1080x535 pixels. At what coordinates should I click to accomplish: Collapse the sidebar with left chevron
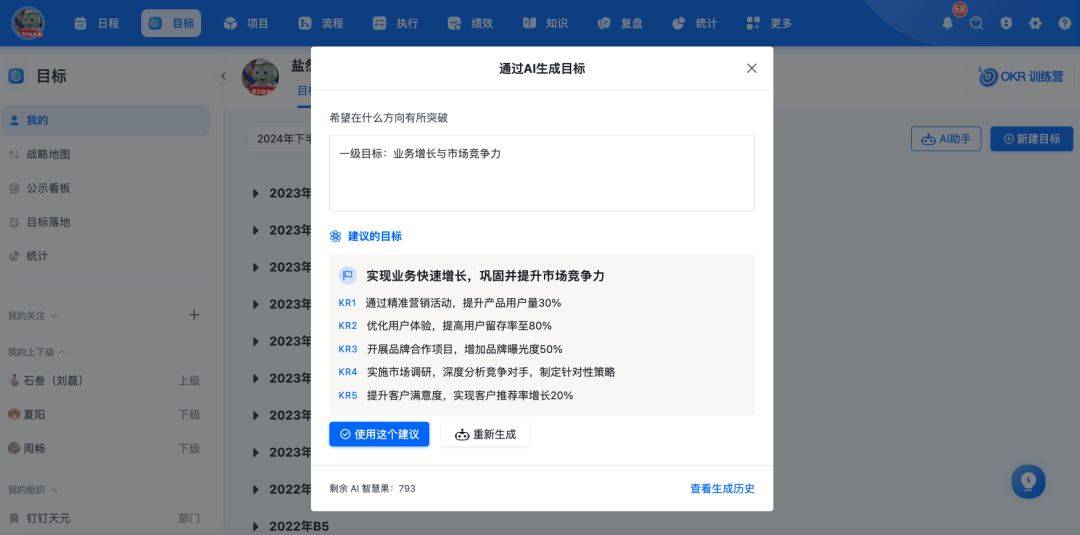coord(223,76)
